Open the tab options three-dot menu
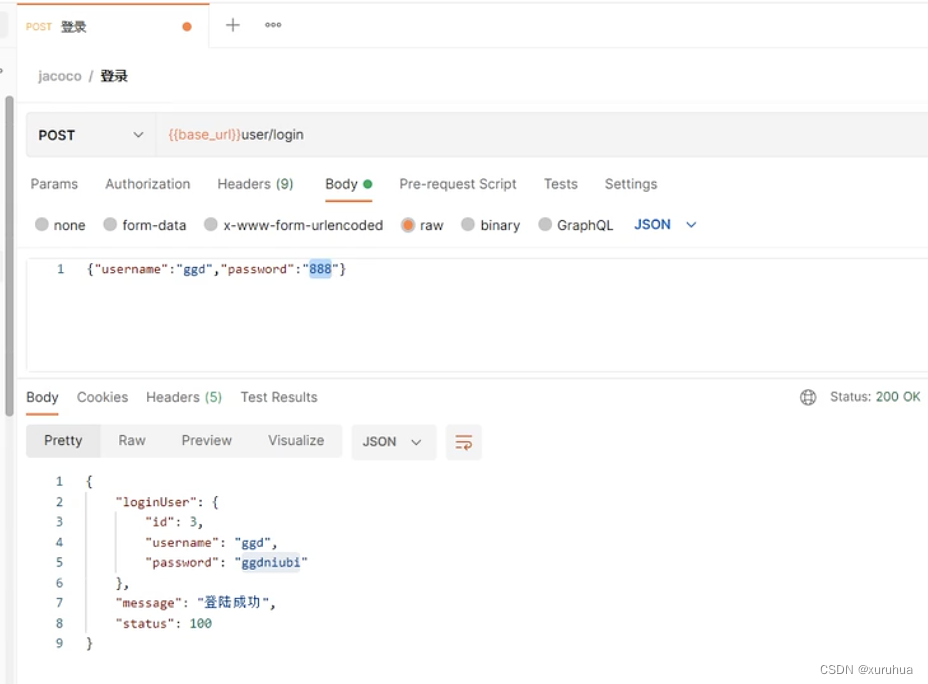Viewport: 928px width, 684px height. pos(273,25)
